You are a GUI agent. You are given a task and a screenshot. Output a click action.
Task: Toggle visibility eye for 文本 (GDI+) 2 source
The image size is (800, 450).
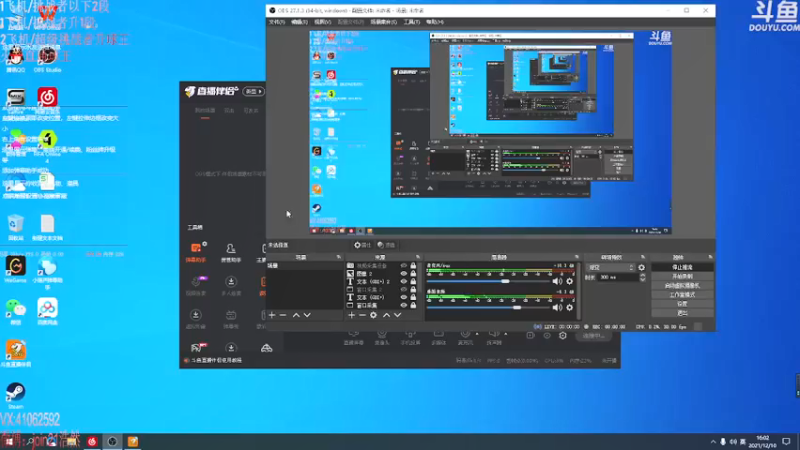404,282
